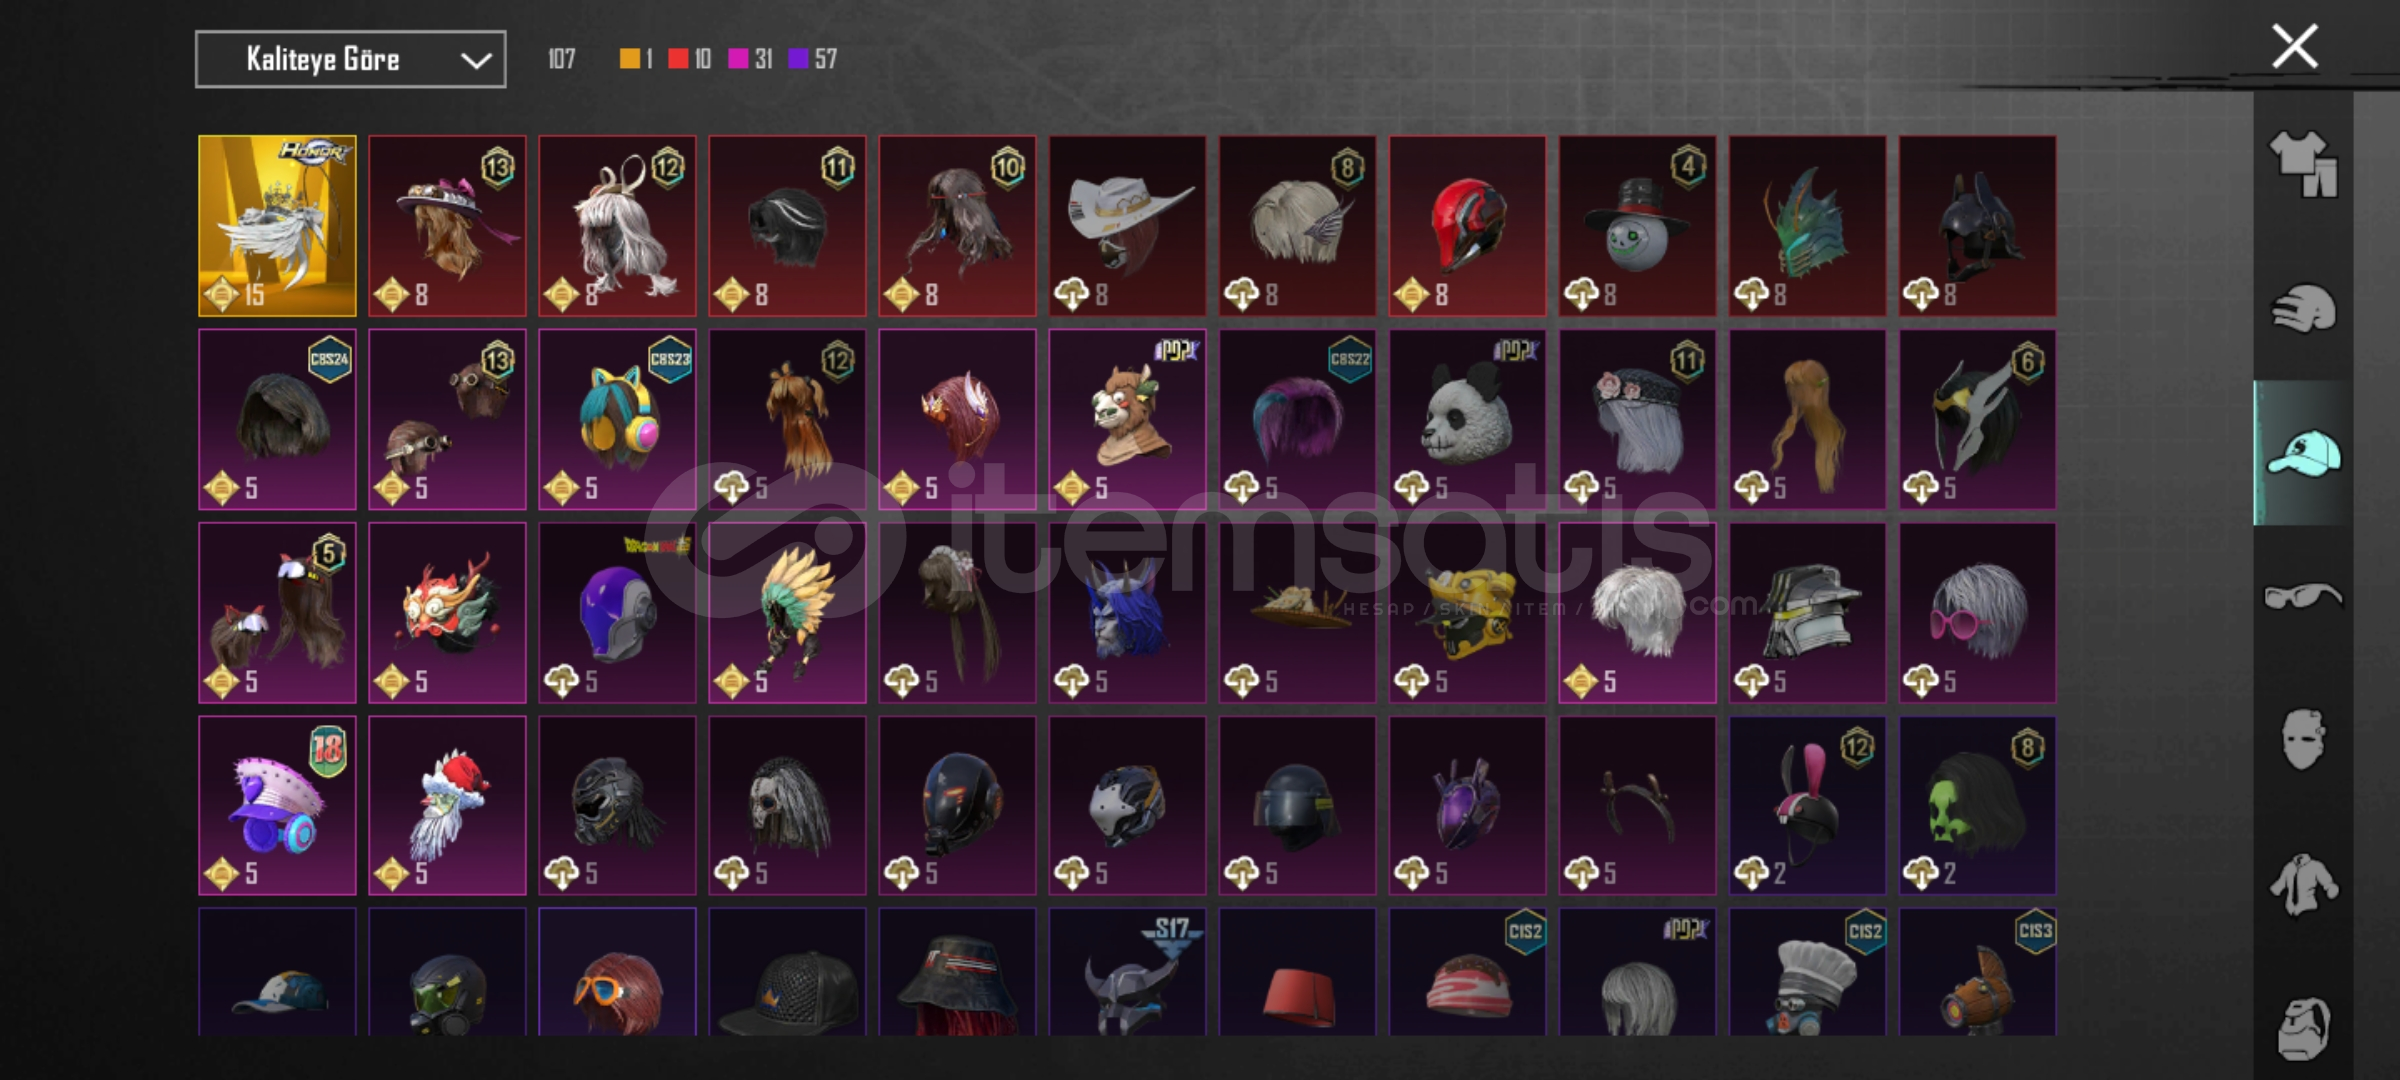Choose the panda head mask item

(x=1467, y=419)
